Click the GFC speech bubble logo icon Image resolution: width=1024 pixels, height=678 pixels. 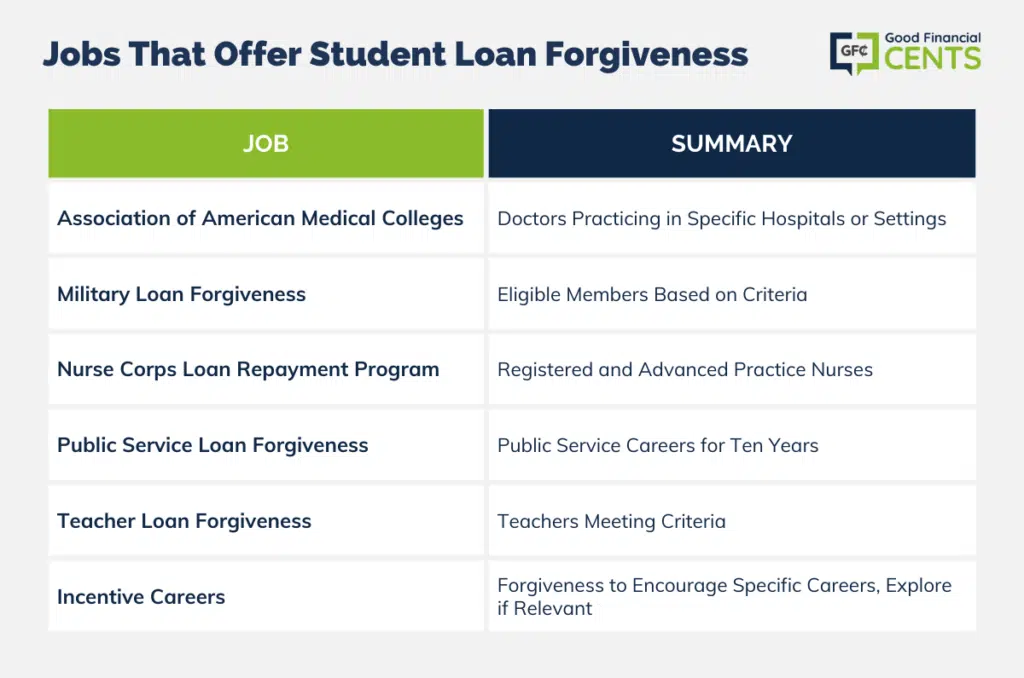click(854, 52)
